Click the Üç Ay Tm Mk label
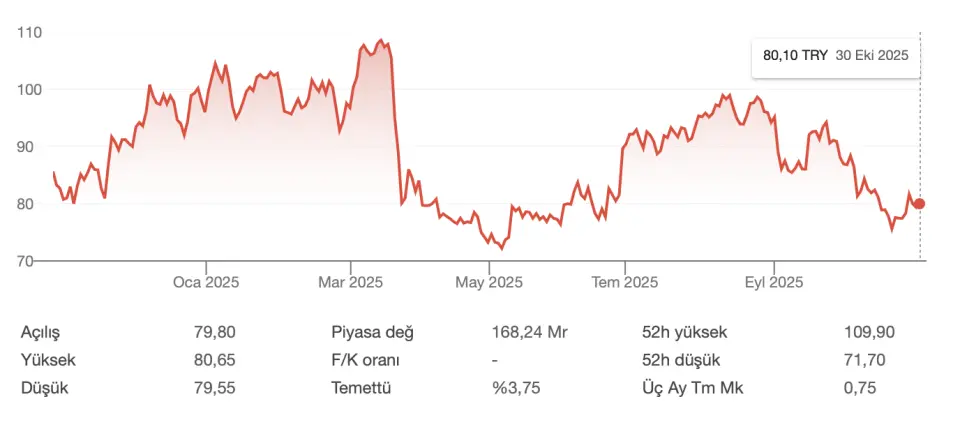The width and height of the screenshot is (960, 427). (693, 388)
